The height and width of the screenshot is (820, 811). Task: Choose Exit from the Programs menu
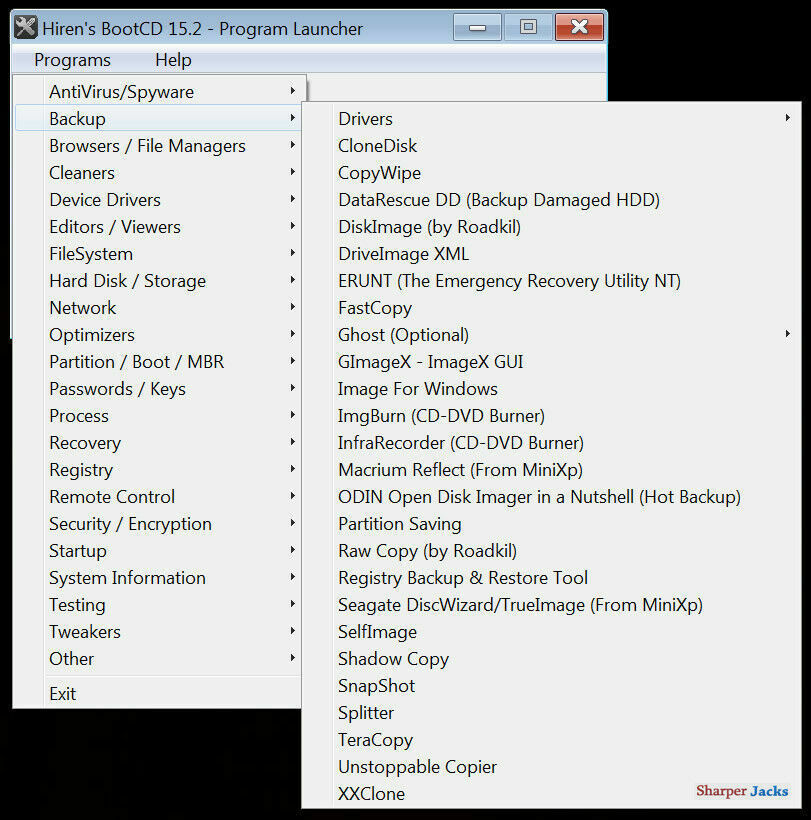(157, 694)
